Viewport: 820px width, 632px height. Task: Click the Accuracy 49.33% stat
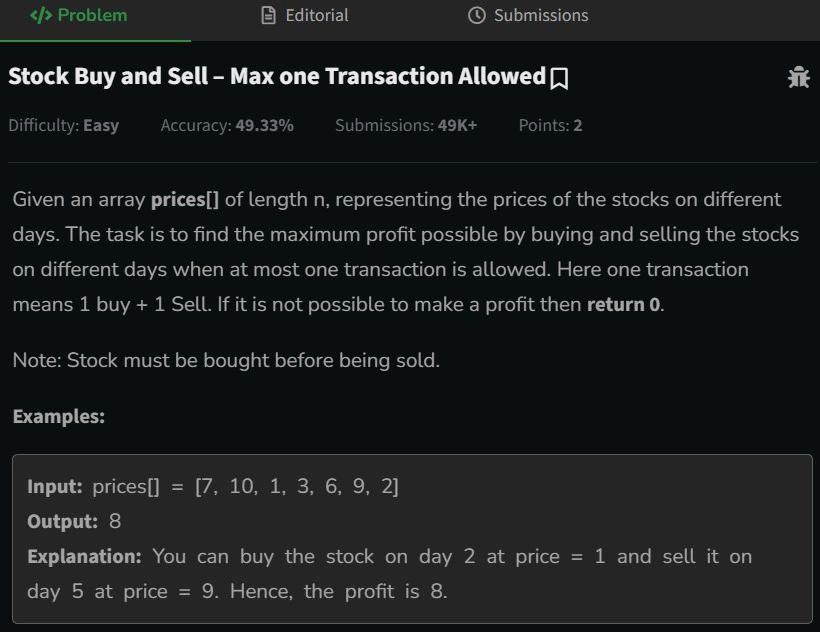227,125
